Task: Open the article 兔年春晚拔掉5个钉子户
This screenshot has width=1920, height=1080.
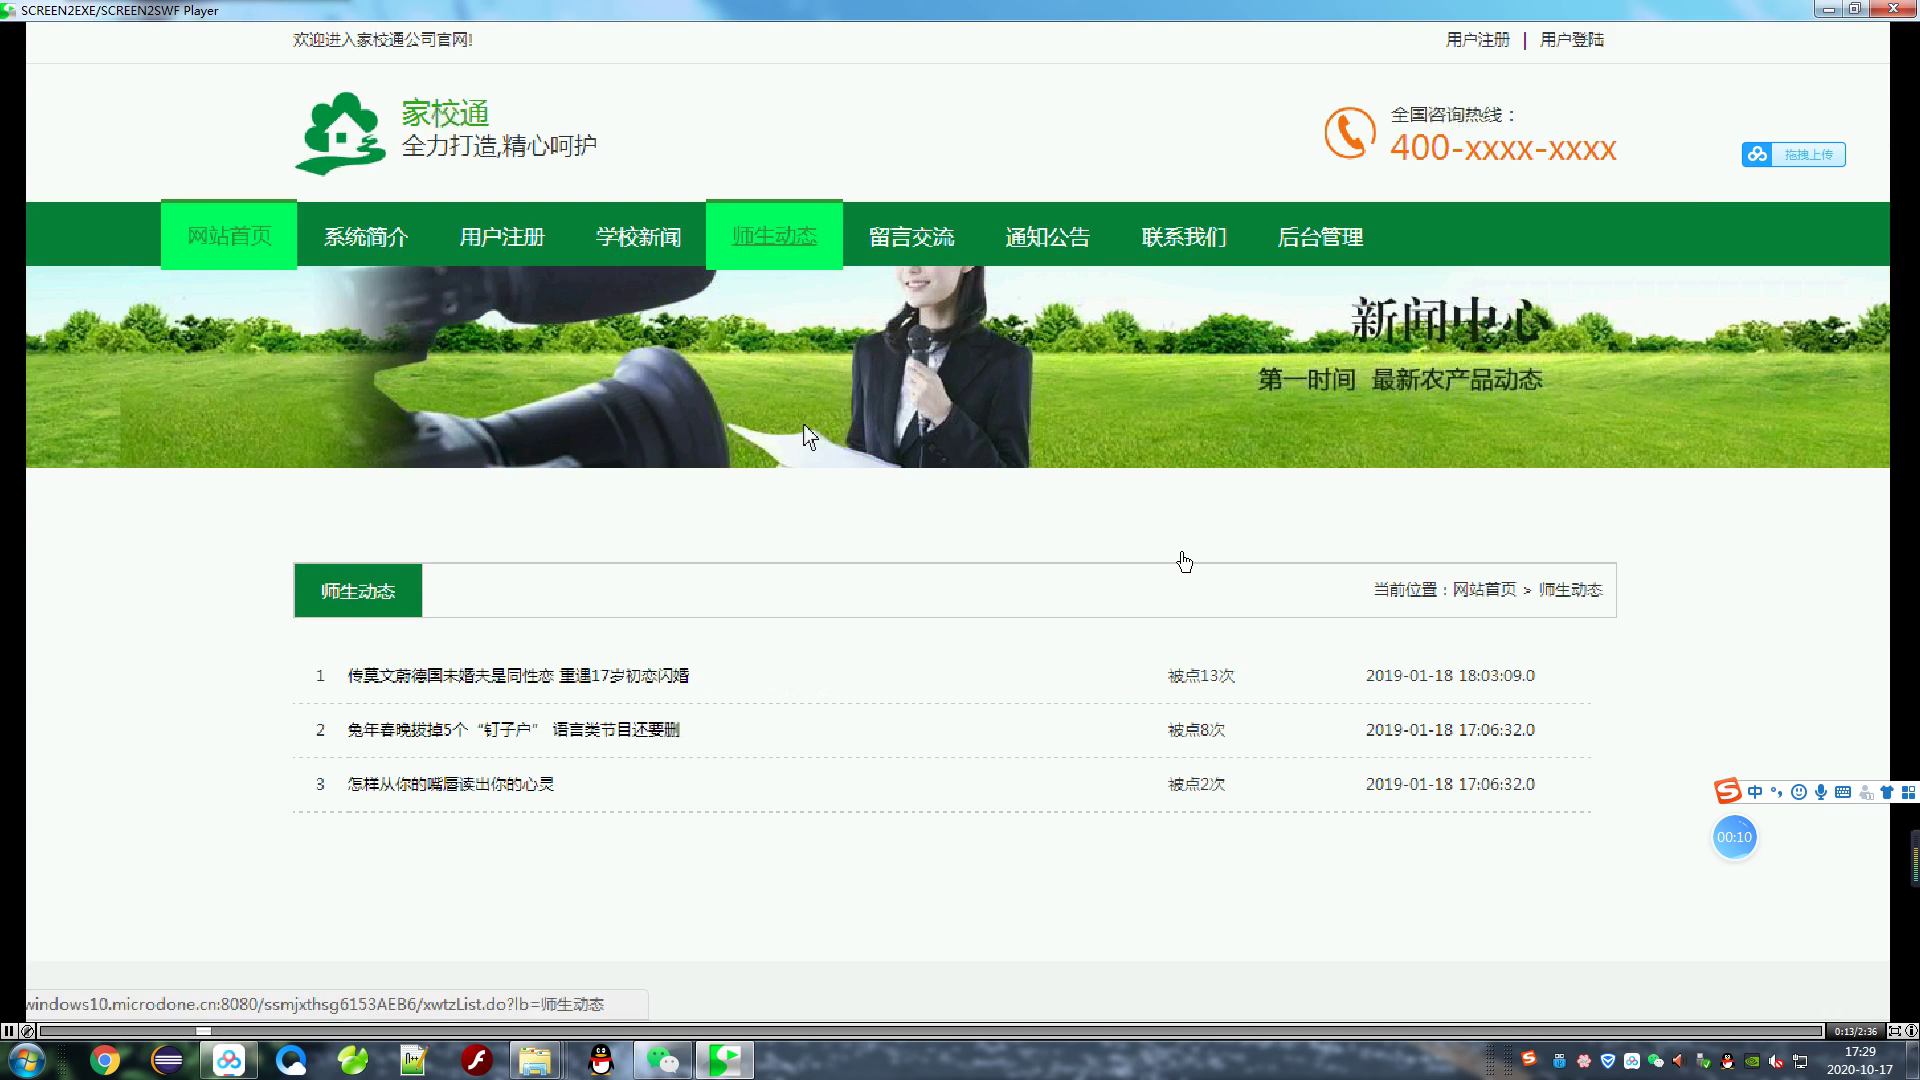Action: coord(513,730)
